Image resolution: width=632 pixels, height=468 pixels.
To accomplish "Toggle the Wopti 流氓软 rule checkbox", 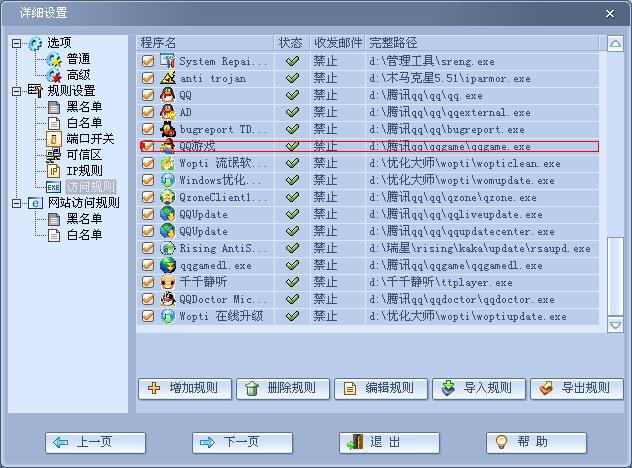I will point(148,163).
